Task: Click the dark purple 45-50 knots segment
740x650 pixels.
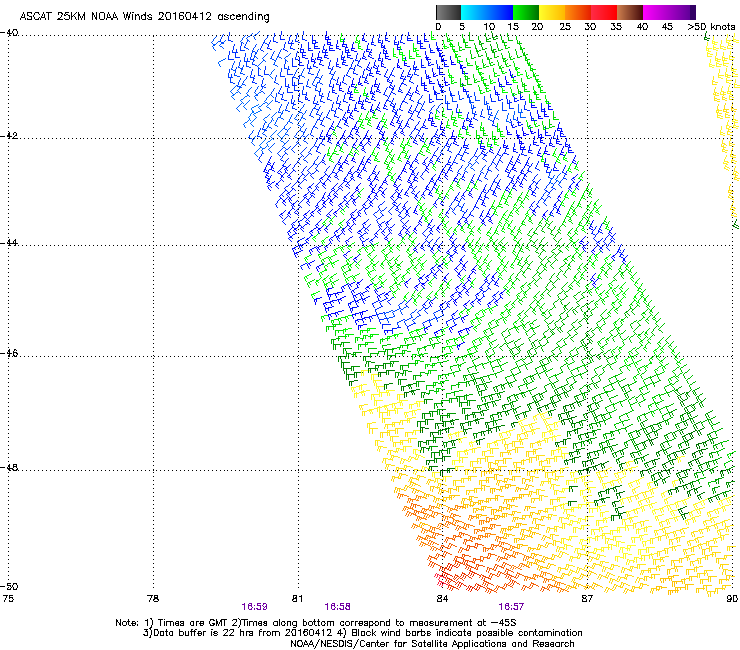Action: click(682, 12)
